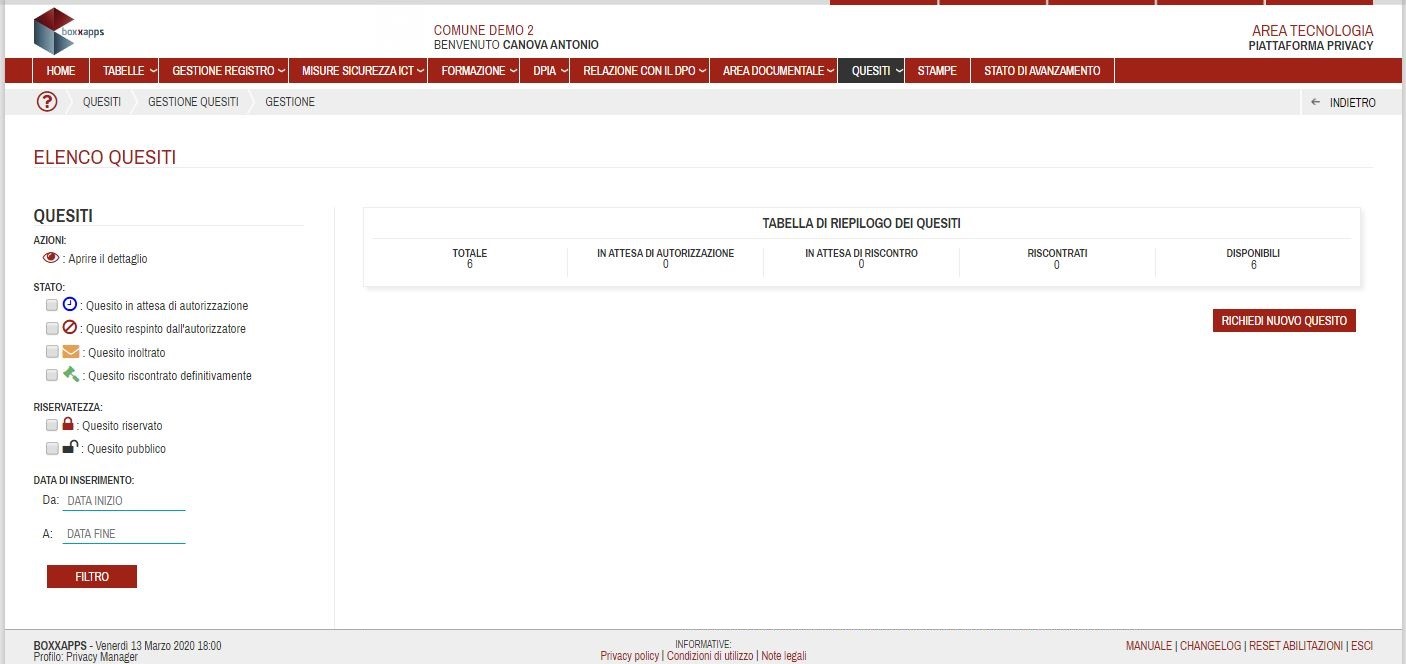
Task: Click the clock icon for awaiting authorization
Action: (x=70, y=305)
